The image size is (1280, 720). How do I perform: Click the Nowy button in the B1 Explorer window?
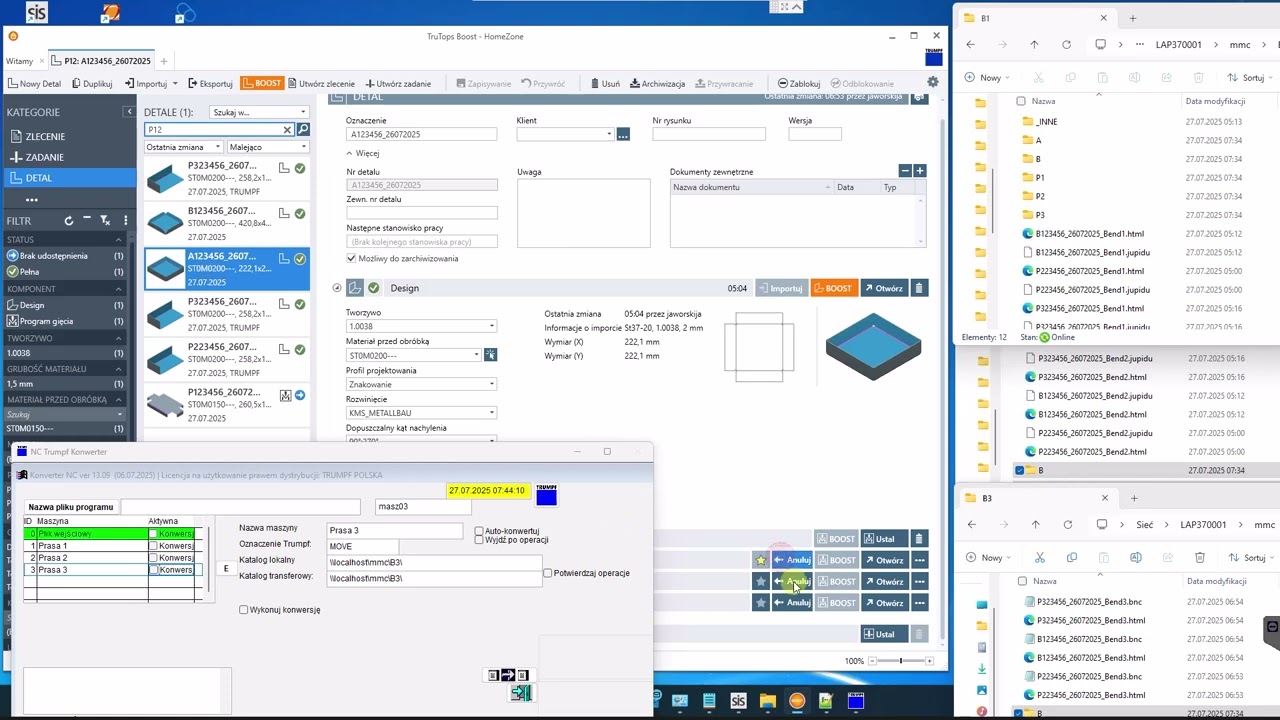(x=987, y=78)
